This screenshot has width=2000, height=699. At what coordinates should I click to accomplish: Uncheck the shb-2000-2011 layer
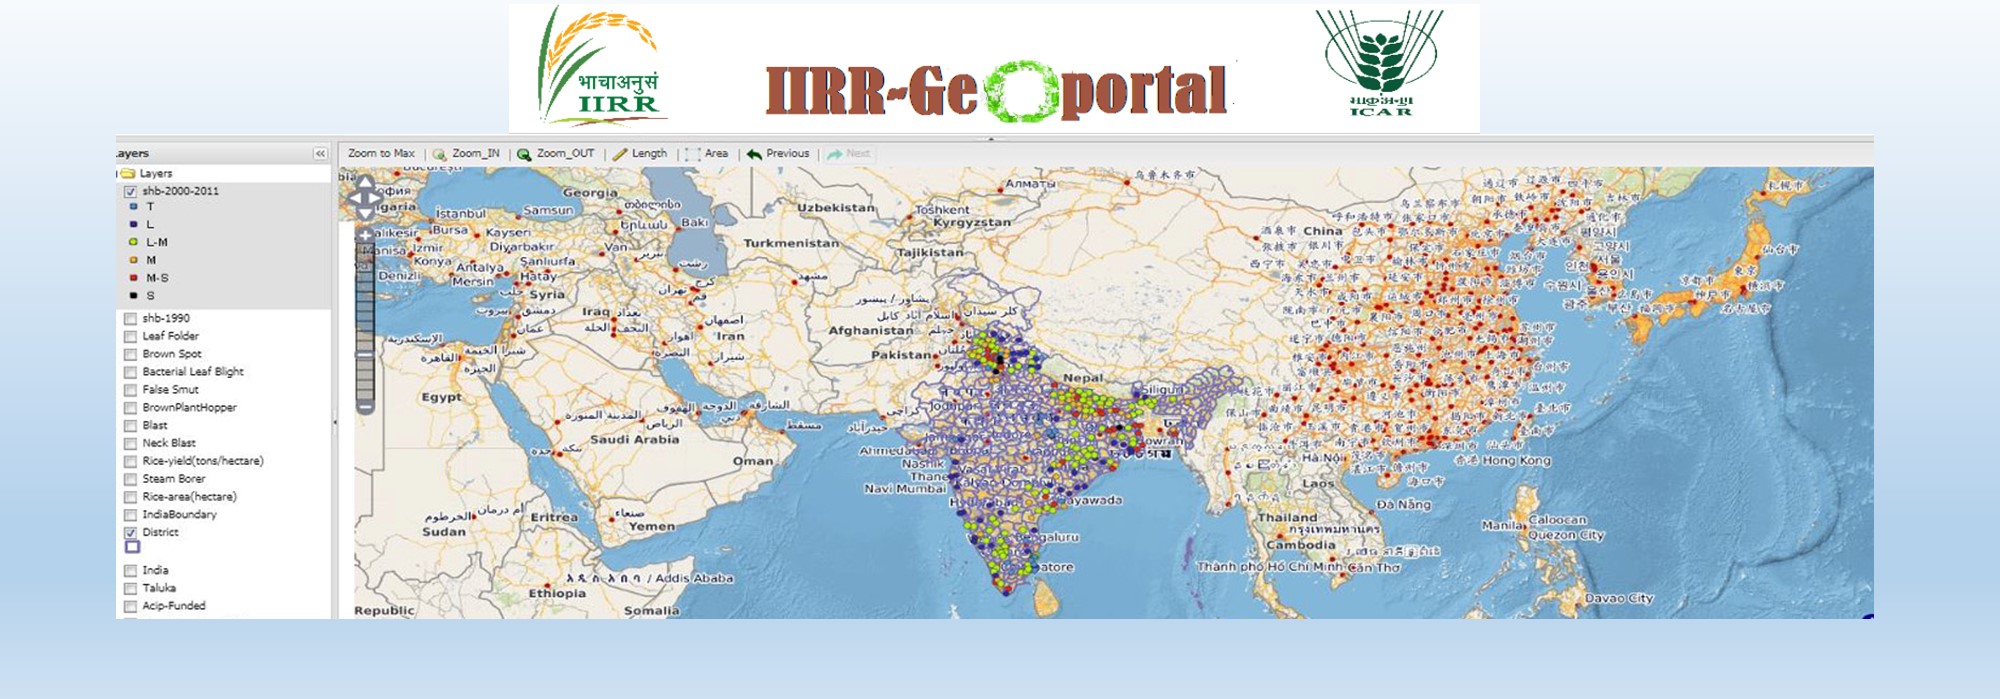coord(130,191)
